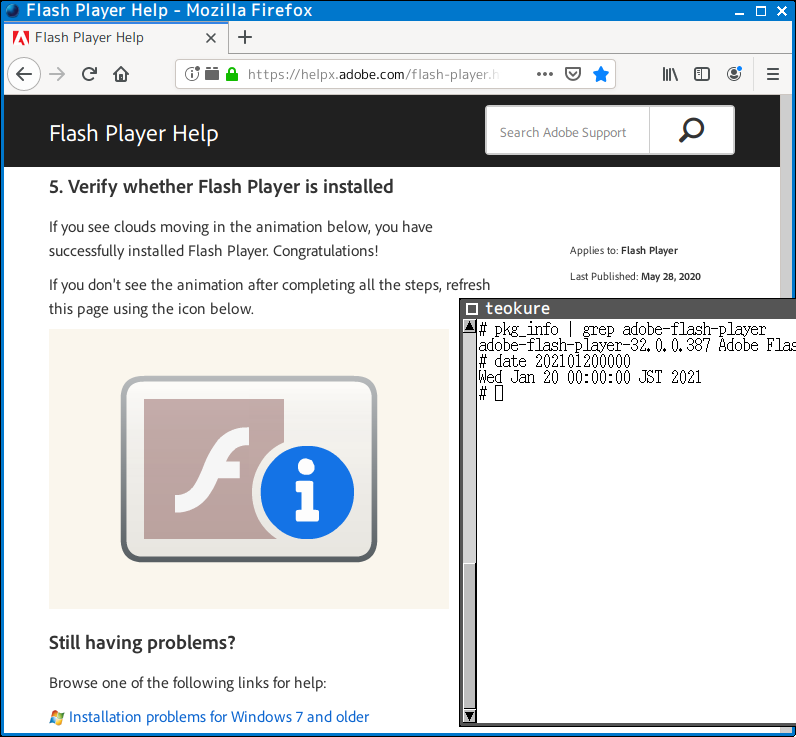The image size is (796, 737).
Task: Click the 'Still having problems?' heading
Action: (142, 643)
